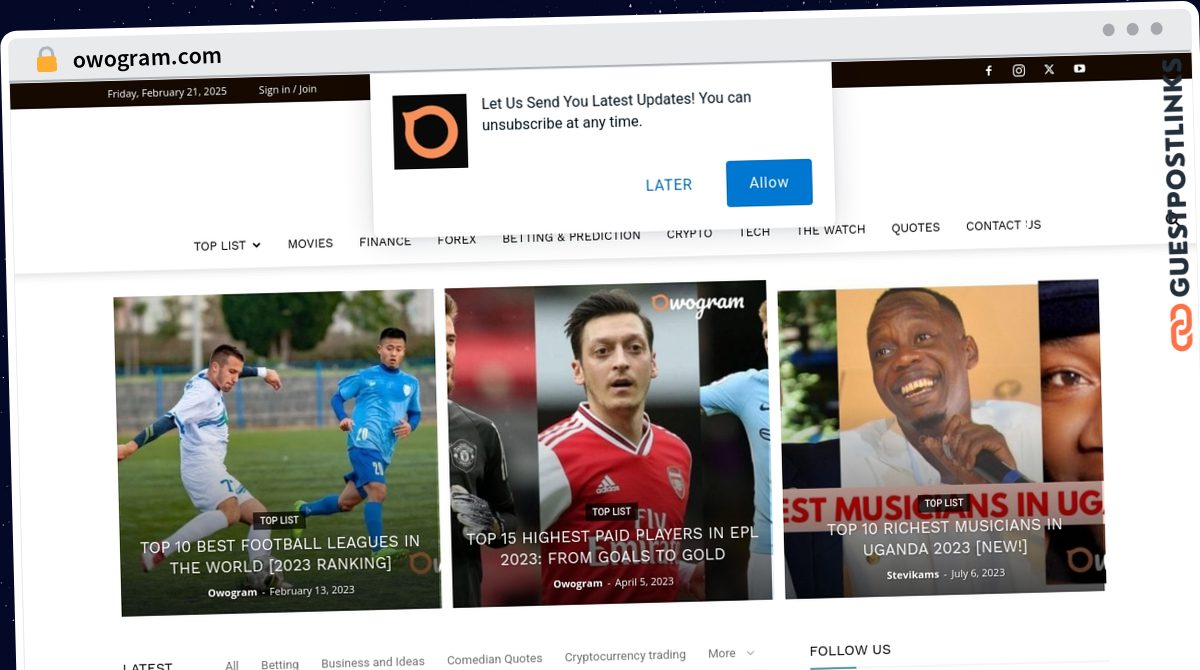Screen dimensions: 1200x670
Task: Click the date Friday, February 21, 2025
Action: pos(167,92)
